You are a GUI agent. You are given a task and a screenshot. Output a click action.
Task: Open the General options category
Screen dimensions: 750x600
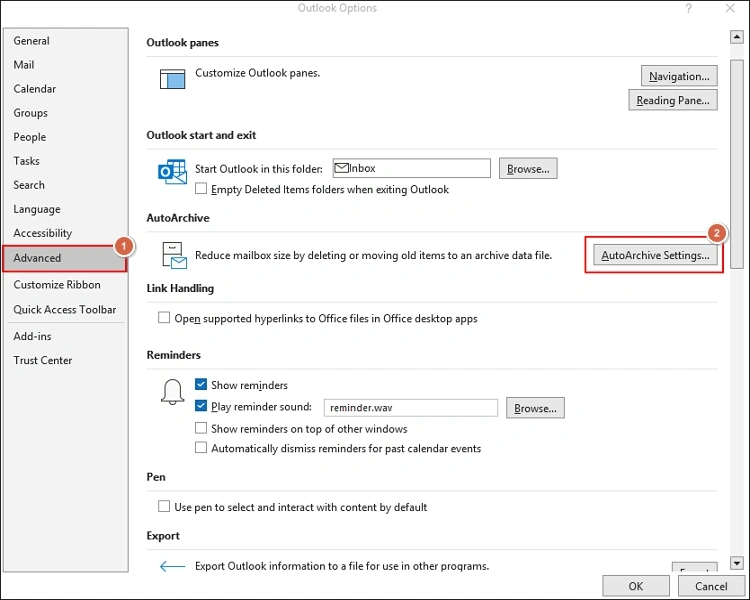(x=65, y=41)
